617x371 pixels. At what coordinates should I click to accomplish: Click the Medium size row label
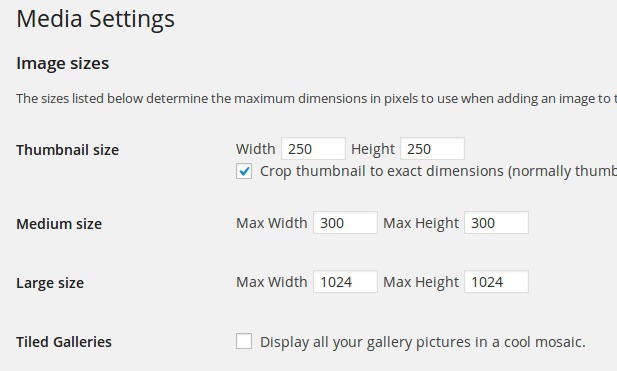click(x=59, y=224)
